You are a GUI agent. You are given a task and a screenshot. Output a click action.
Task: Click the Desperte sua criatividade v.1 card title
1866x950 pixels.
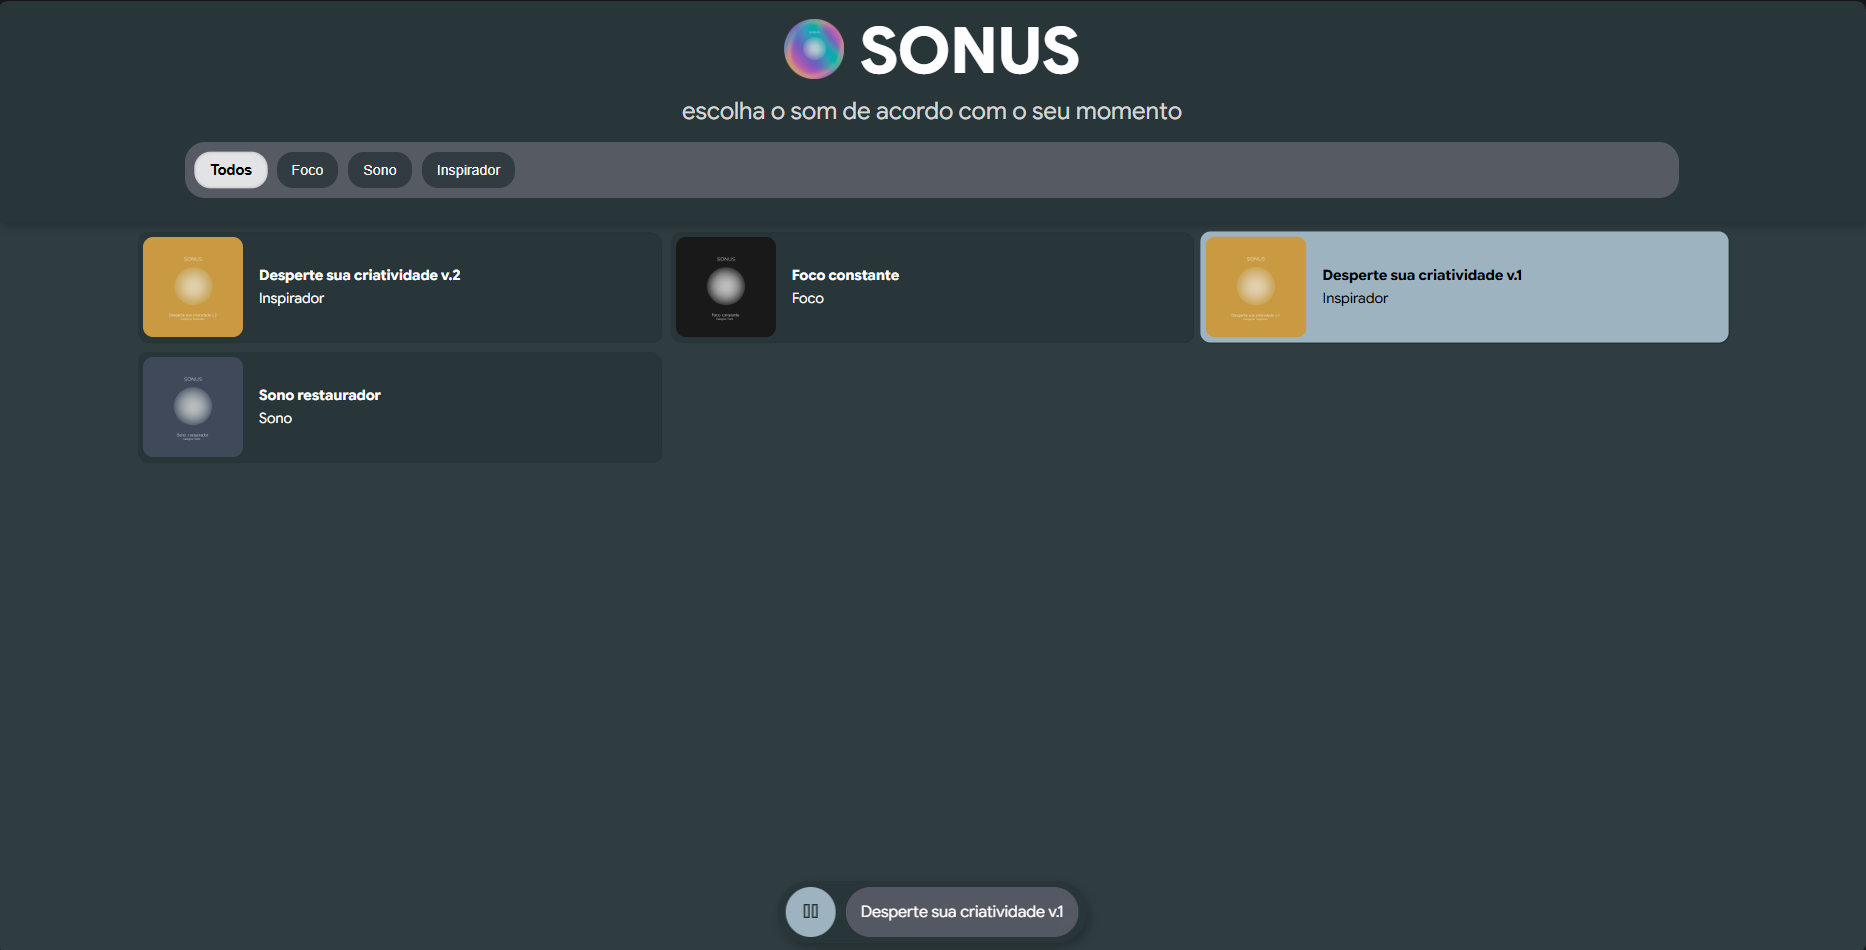click(1421, 275)
